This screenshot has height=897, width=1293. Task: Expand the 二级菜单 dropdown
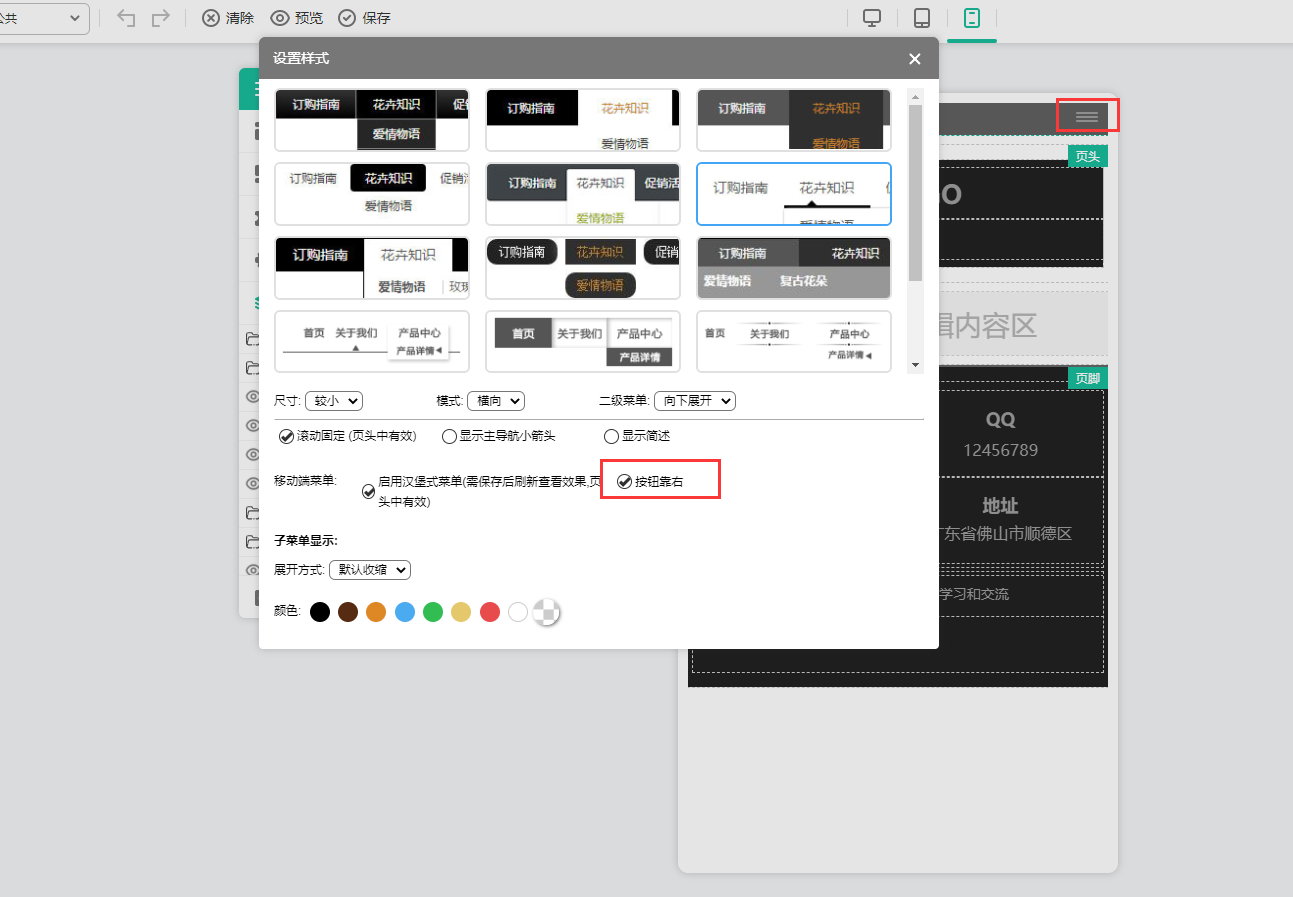pos(694,400)
